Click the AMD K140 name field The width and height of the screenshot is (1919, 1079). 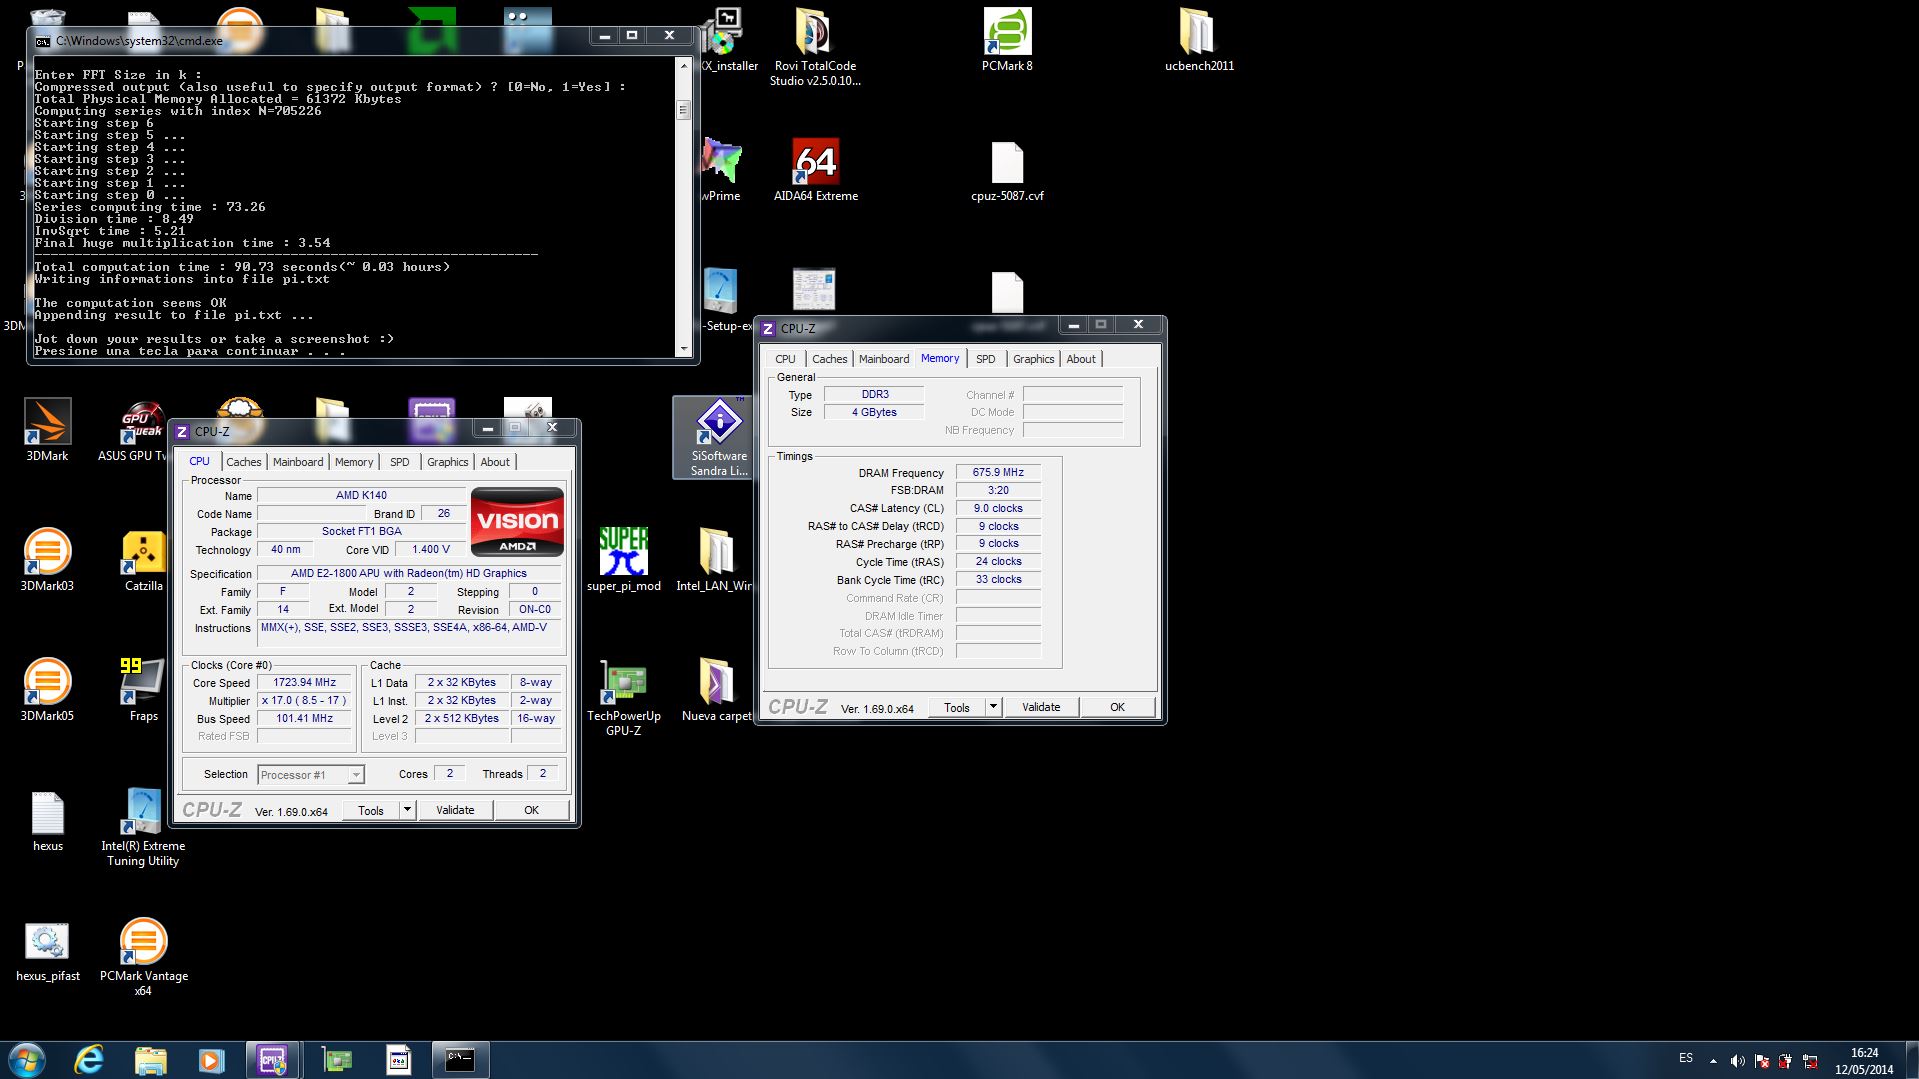click(361, 496)
